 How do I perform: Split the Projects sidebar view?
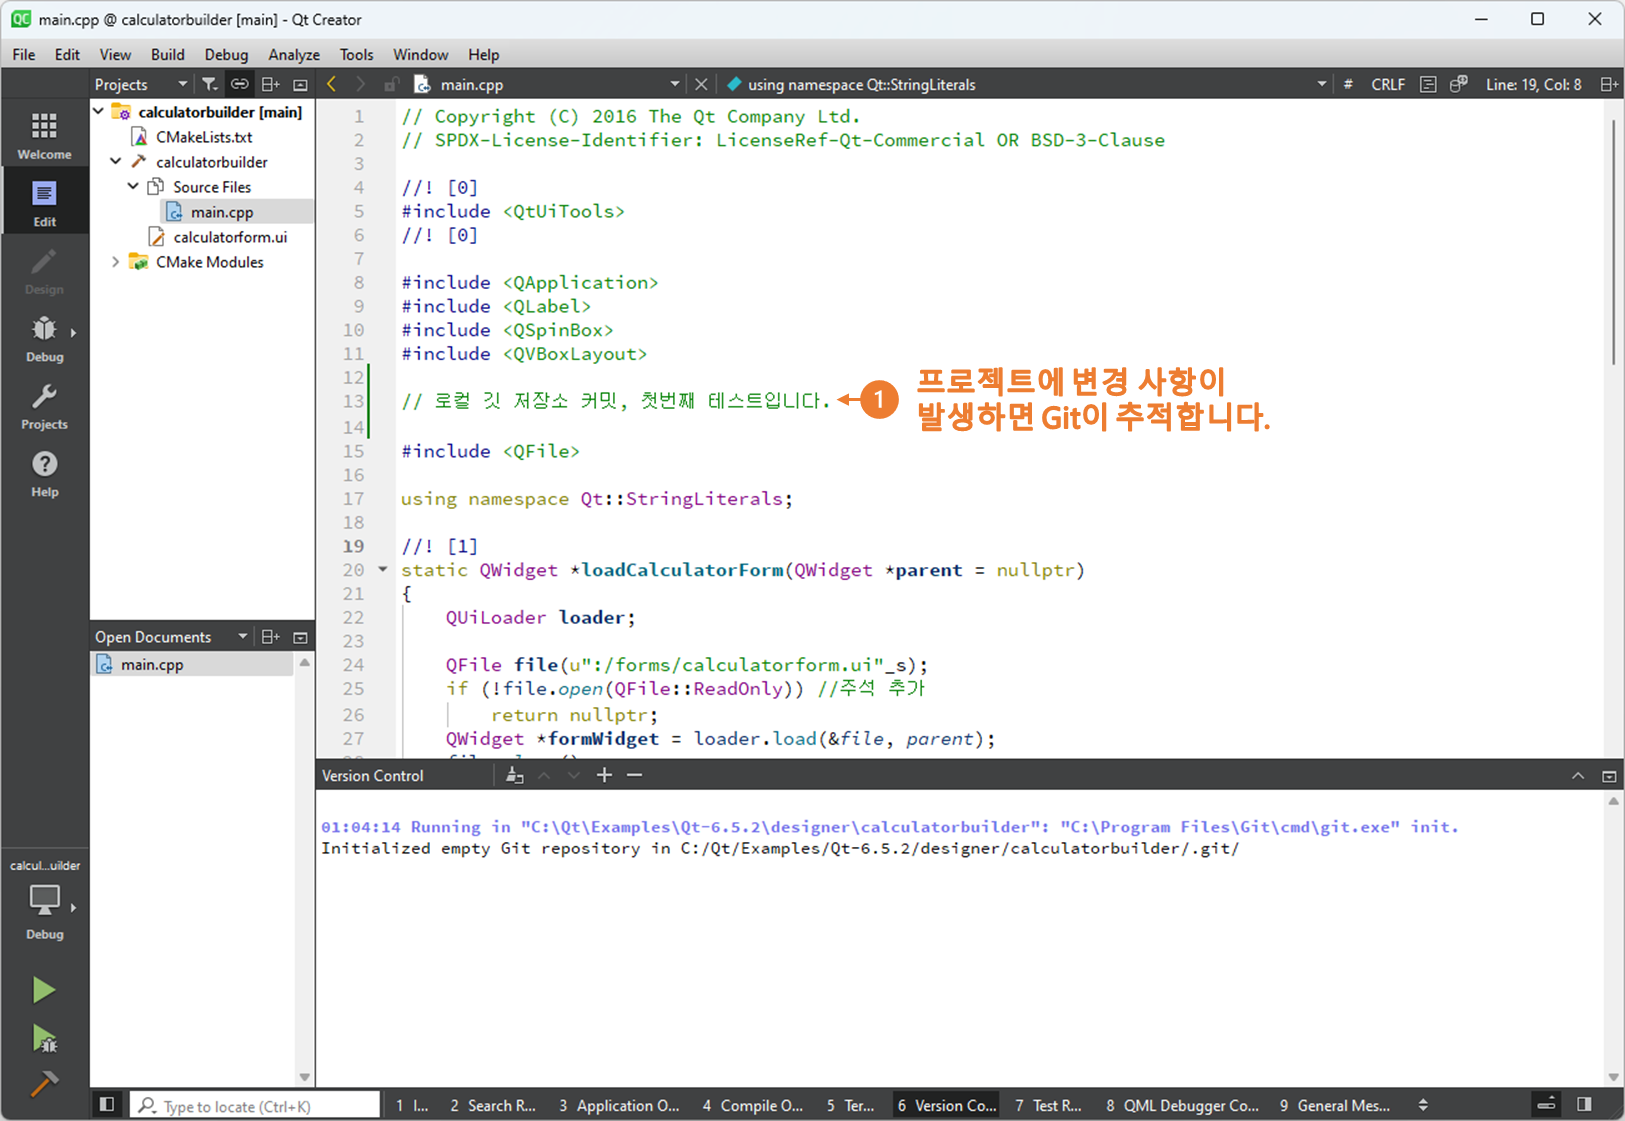tap(270, 84)
